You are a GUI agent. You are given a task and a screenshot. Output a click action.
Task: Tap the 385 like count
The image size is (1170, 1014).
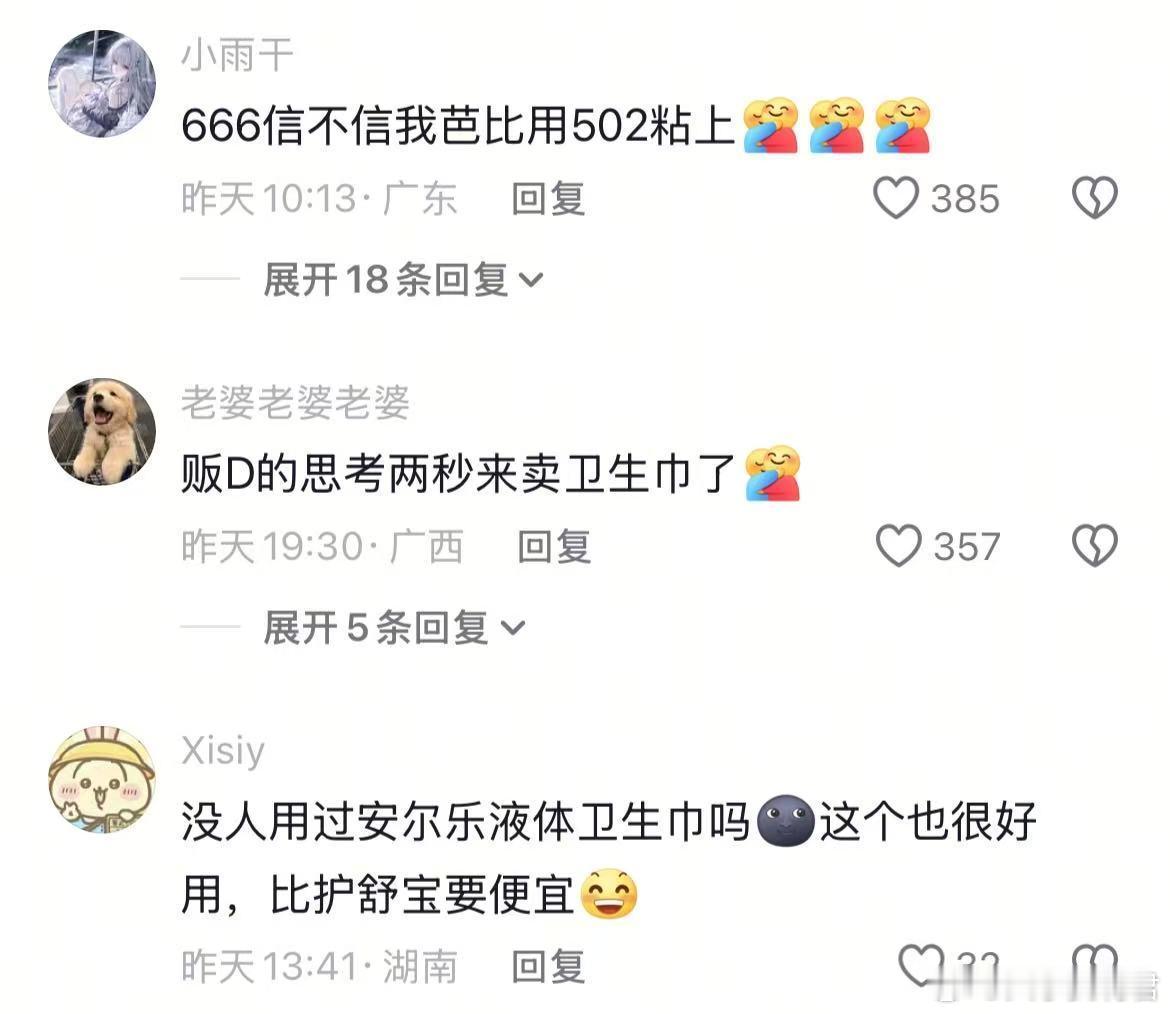click(x=965, y=198)
